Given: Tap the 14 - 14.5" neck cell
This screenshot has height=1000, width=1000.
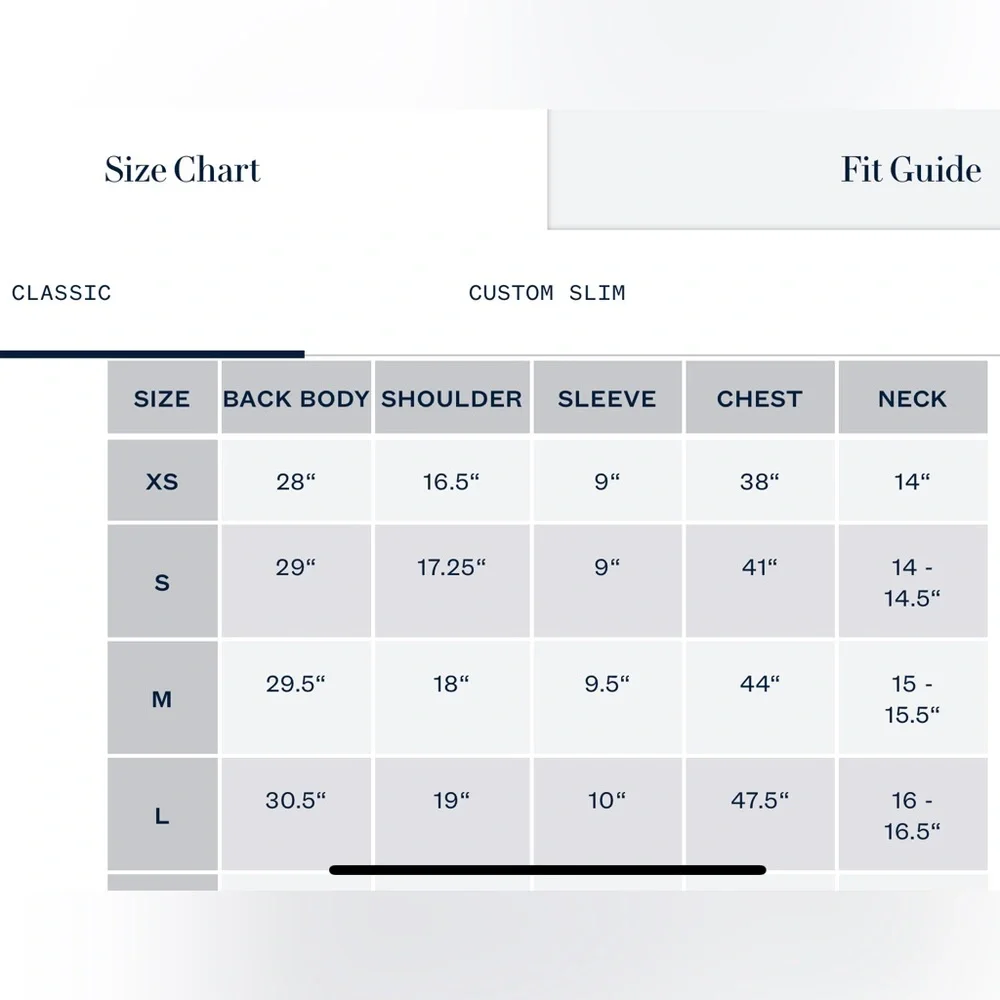Looking at the screenshot, I should (912, 582).
